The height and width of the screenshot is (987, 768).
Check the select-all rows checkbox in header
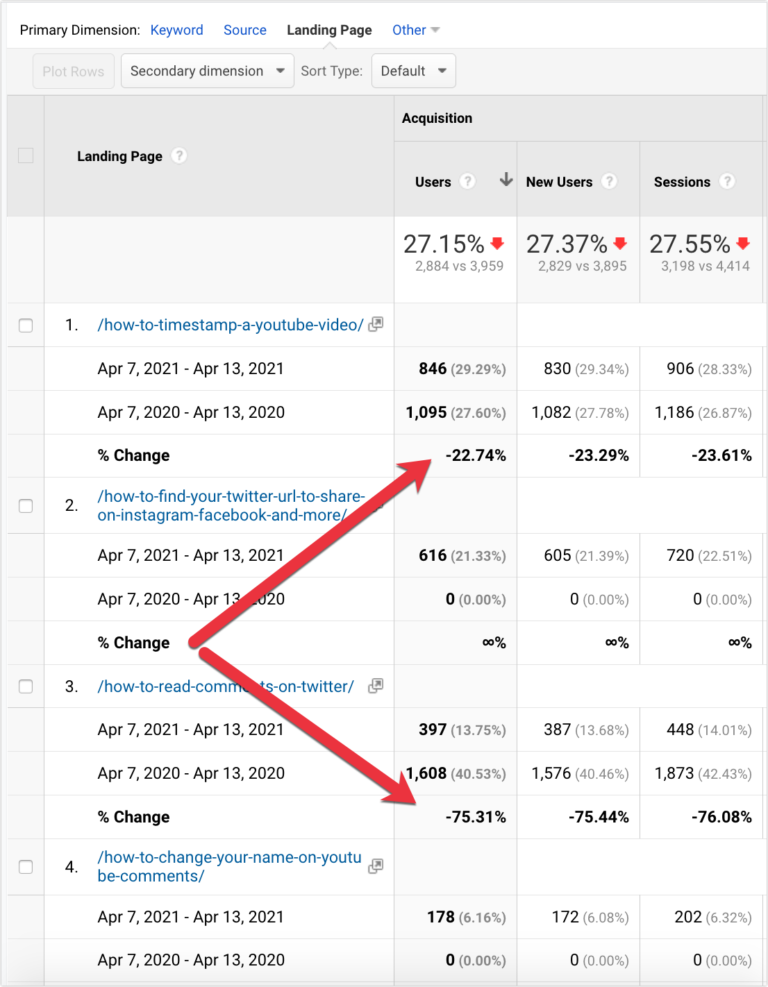tap(26, 156)
